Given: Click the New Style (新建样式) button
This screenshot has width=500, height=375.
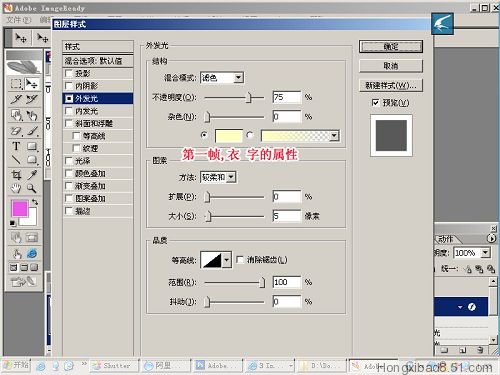Looking at the screenshot, I should 391,85.
